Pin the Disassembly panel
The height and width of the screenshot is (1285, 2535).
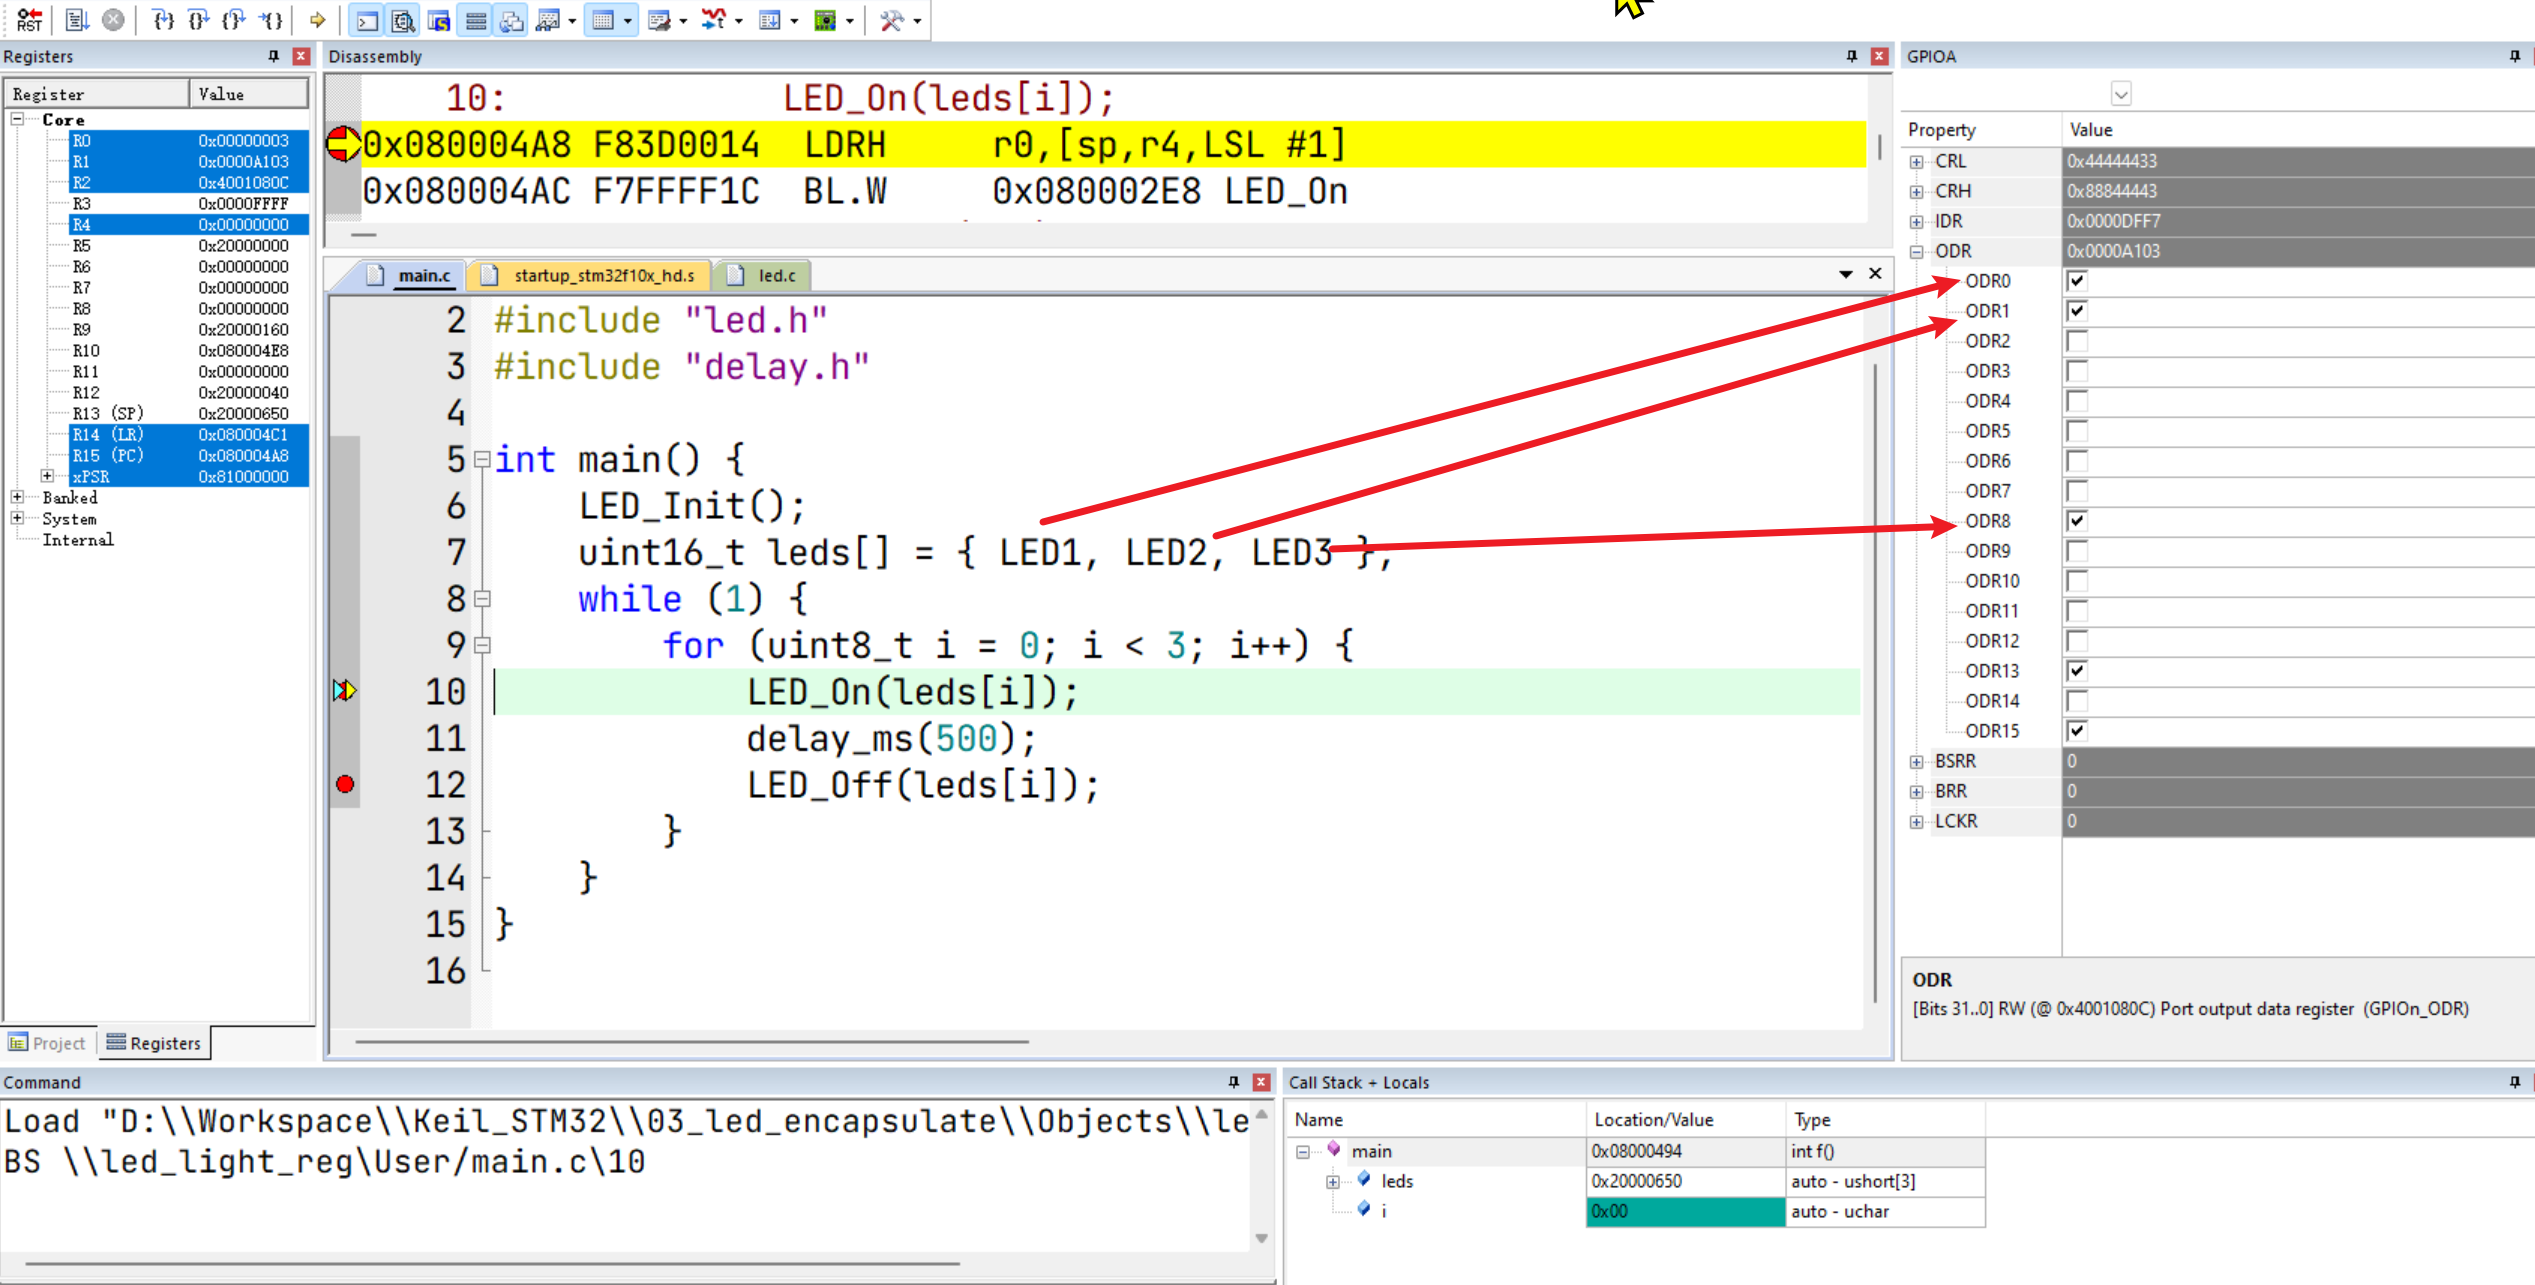tap(1851, 56)
